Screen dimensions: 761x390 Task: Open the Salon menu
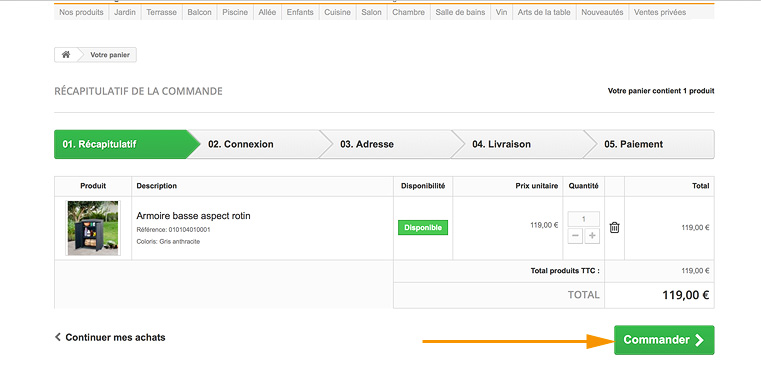tap(371, 12)
